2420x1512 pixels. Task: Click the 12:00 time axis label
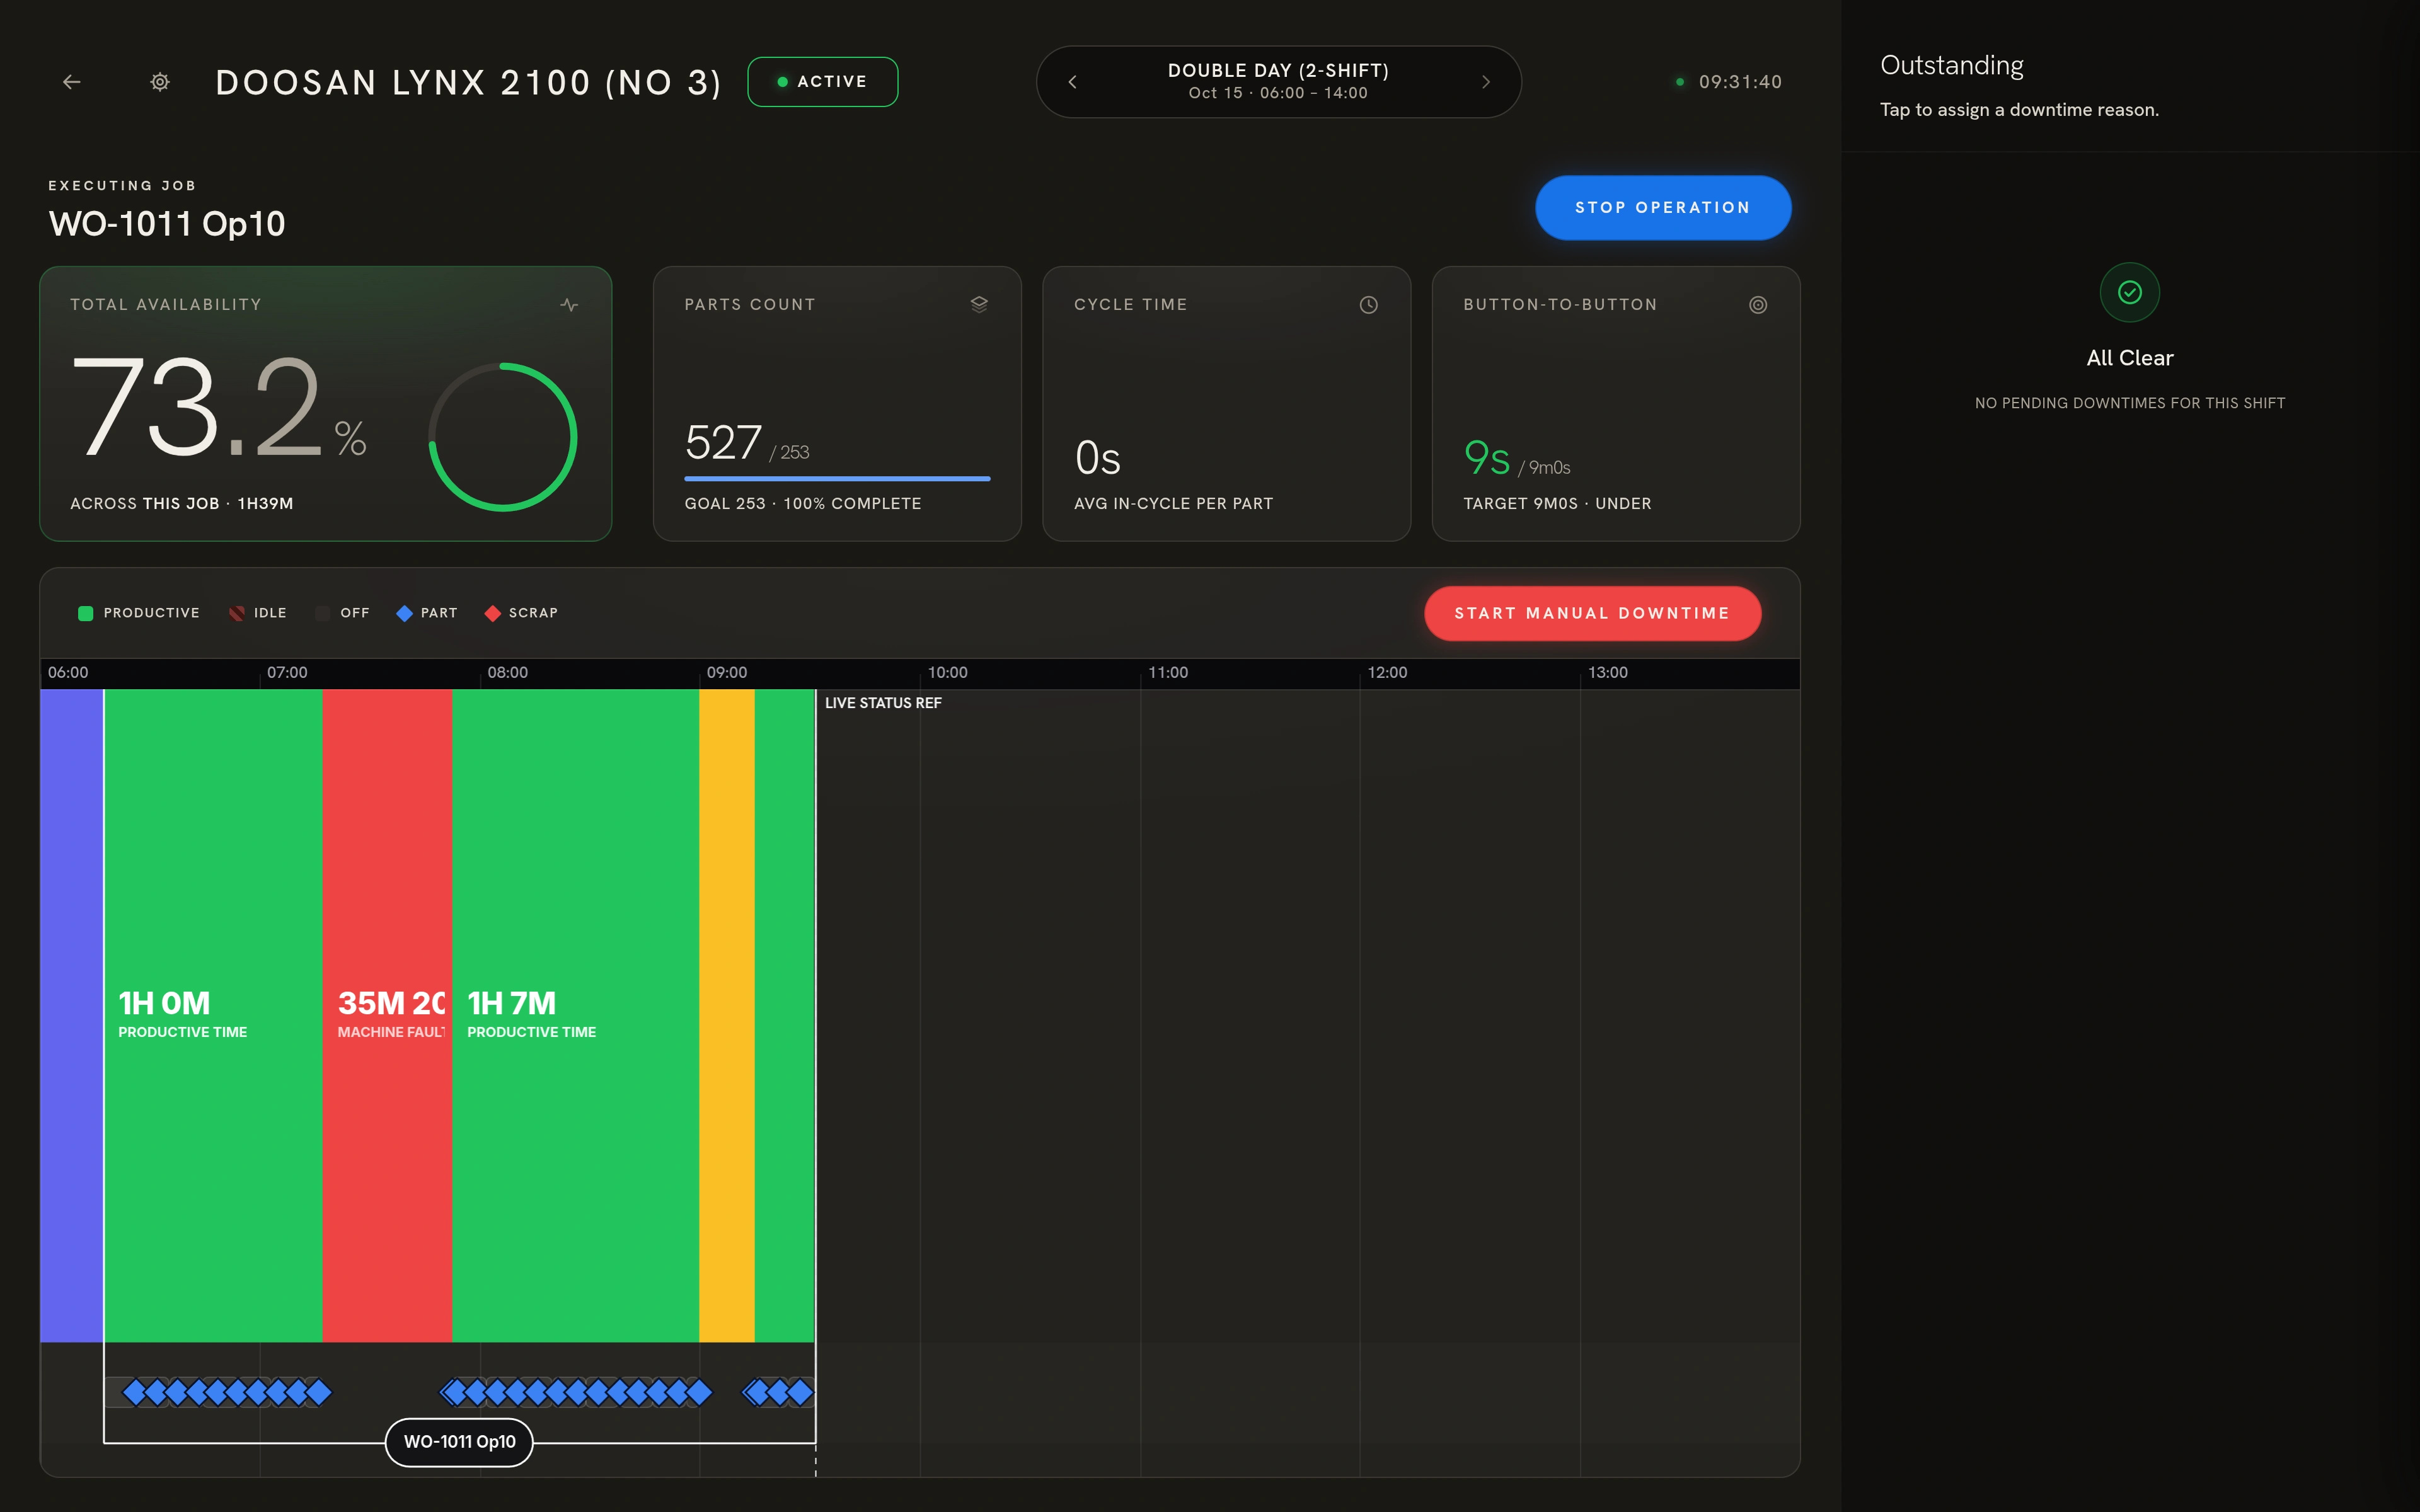point(1387,672)
